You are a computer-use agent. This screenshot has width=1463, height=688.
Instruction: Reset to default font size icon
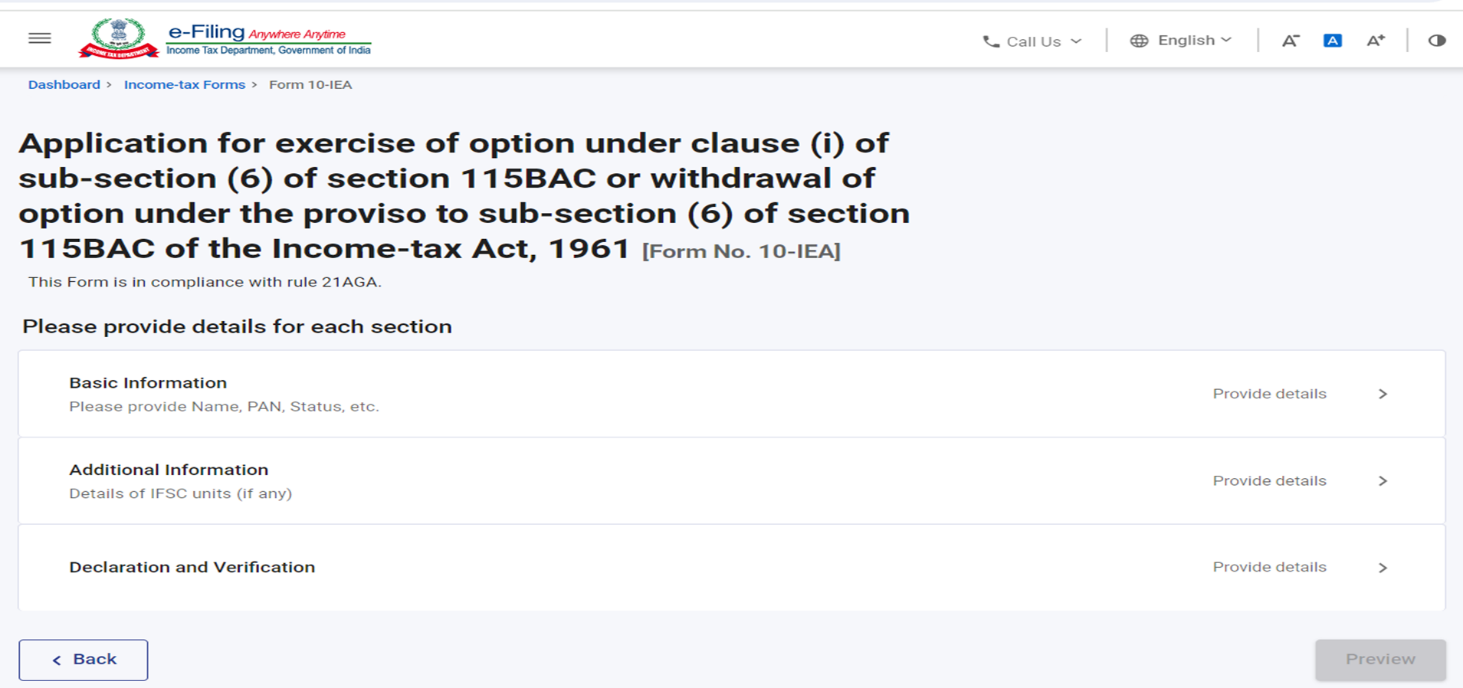(x=1332, y=41)
